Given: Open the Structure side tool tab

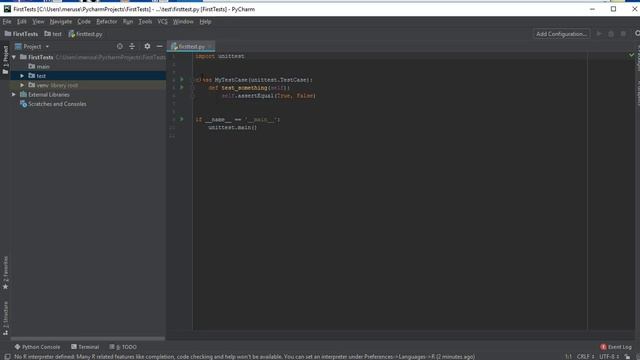Looking at the screenshot, I should (x=5, y=318).
